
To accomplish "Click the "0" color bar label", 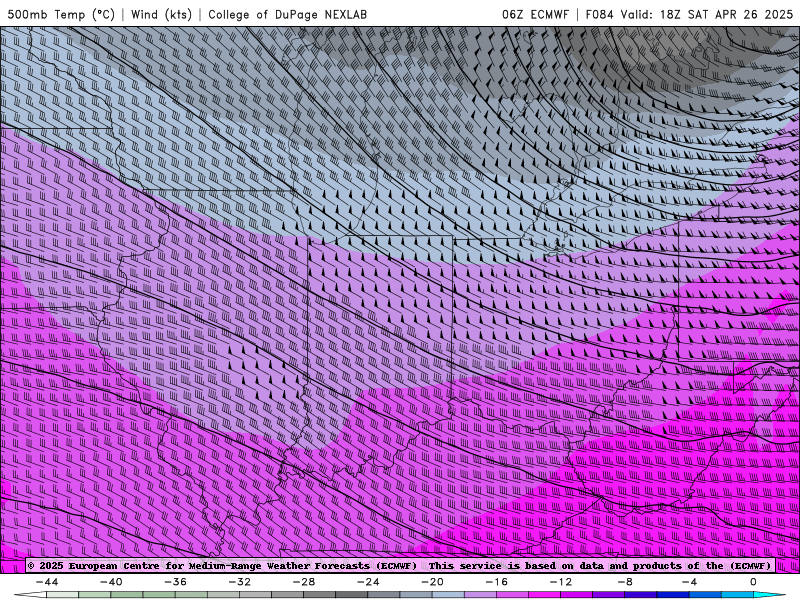I will pos(753,582).
